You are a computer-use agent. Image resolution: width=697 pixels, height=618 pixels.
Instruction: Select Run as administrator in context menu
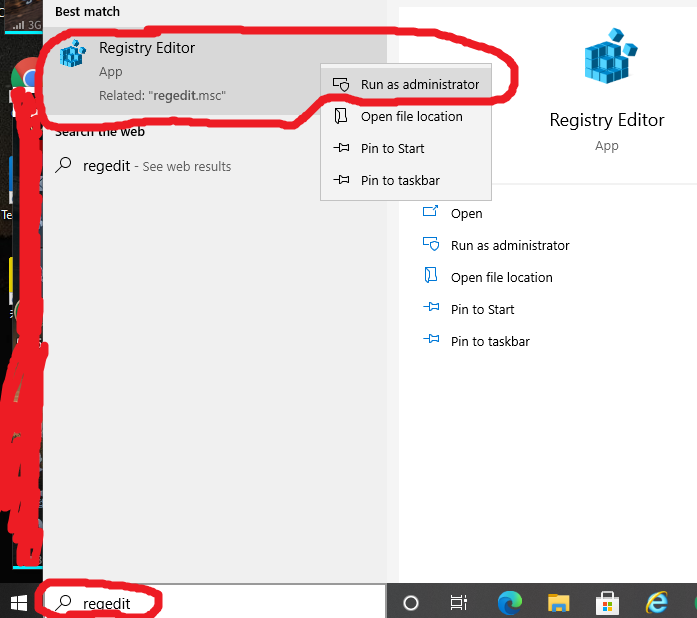(406, 84)
